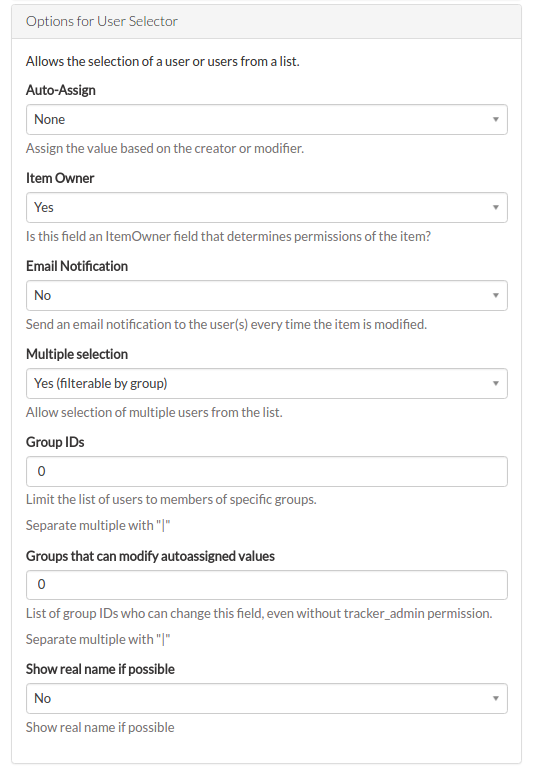Click the arrow icon of Multiple selection select
This screenshot has height=768, width=533.
coord(496,384)
